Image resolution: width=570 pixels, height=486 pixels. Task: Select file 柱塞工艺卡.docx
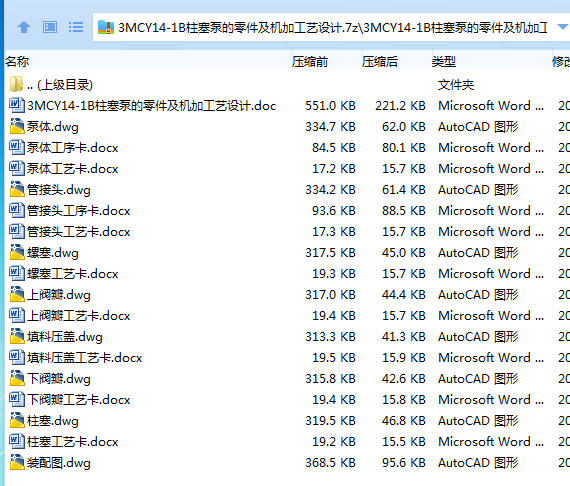[x=73, y=442]
